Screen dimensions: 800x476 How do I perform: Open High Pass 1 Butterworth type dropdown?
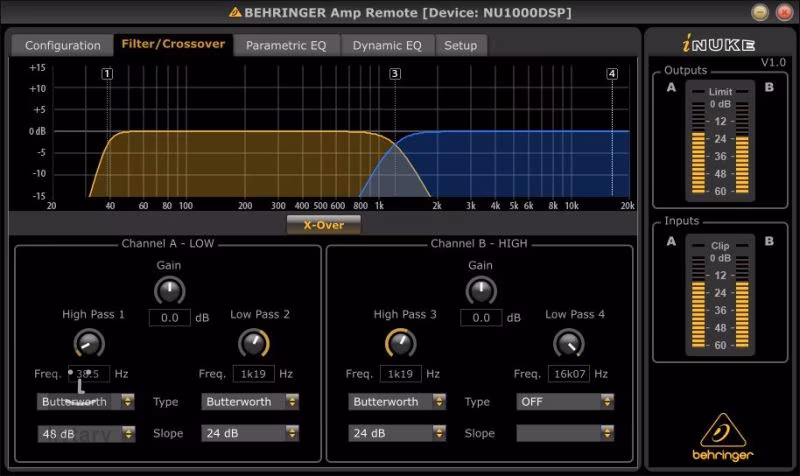coord(86,402)
